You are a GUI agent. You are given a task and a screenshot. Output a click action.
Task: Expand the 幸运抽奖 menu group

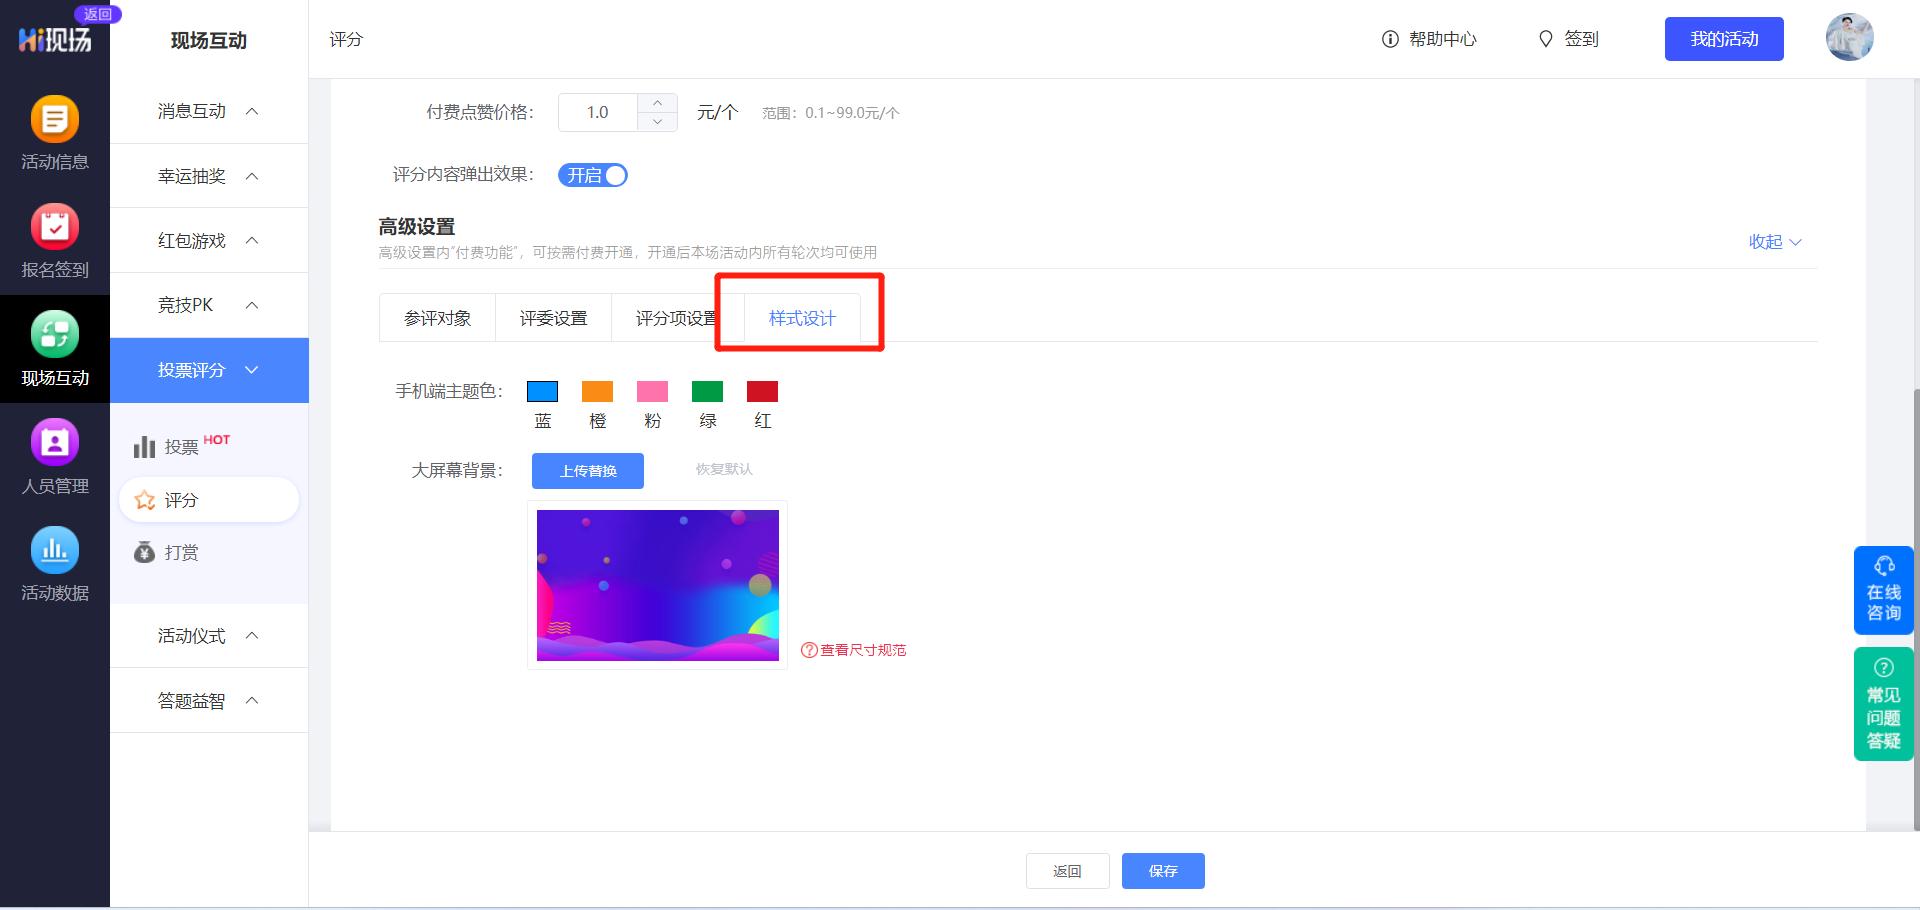208,176
